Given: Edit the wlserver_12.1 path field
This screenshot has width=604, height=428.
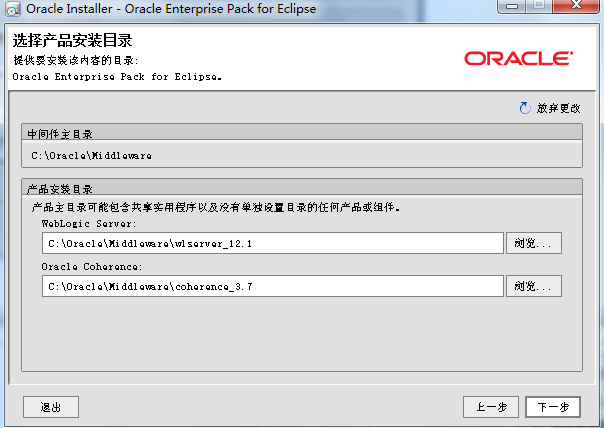Looking at the screenshot, I should pos(273,243).
